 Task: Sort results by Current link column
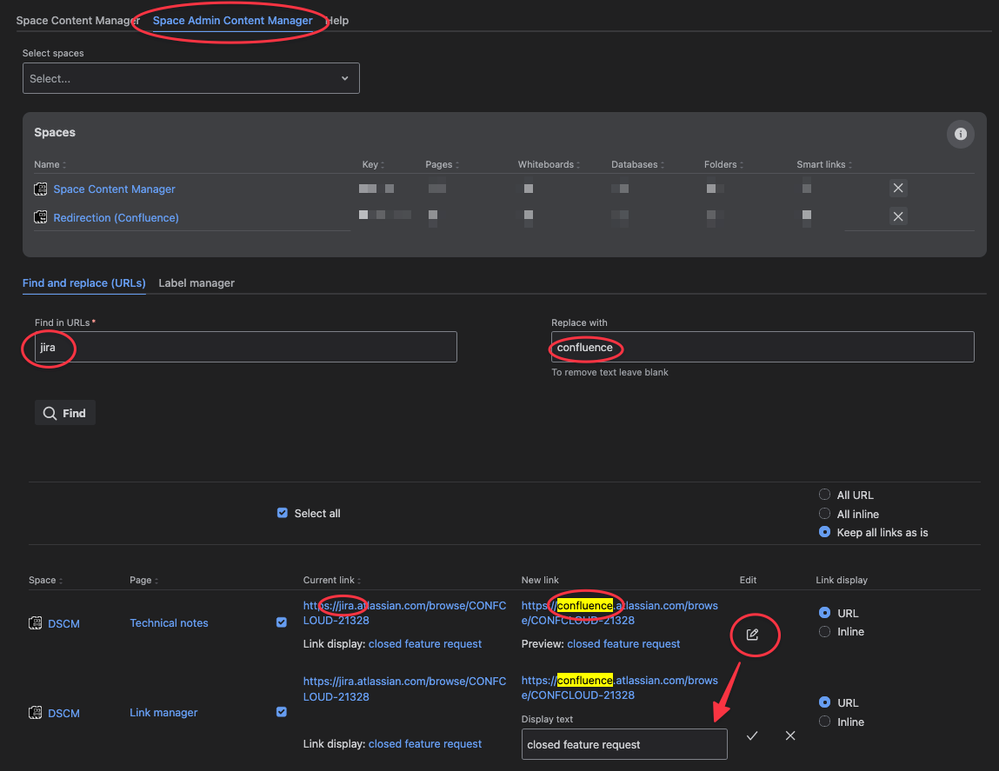click(332, 580)
